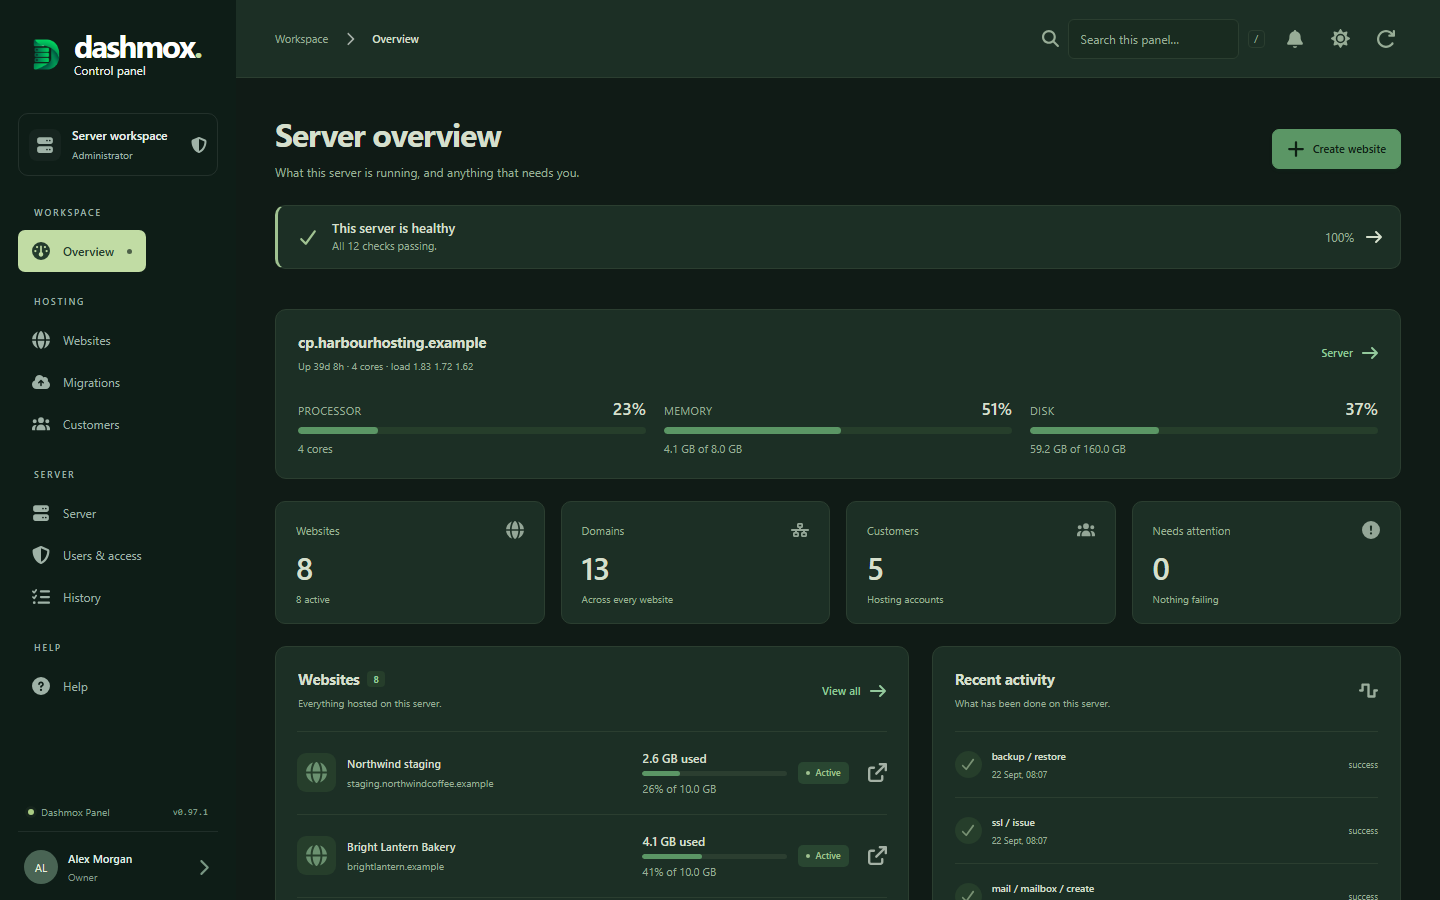Open Server in the sidebar
Image resolution: width=1440 pixels, height=900 pixels.
coord(118,514)
